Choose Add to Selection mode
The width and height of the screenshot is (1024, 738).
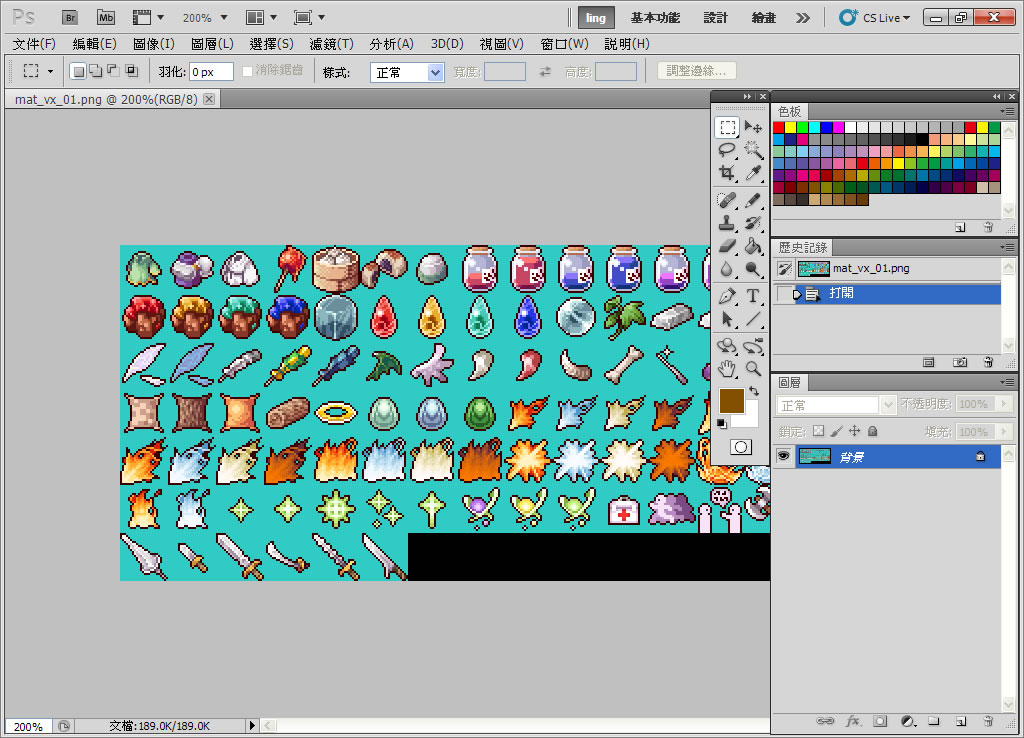click(x=95, y=71)
